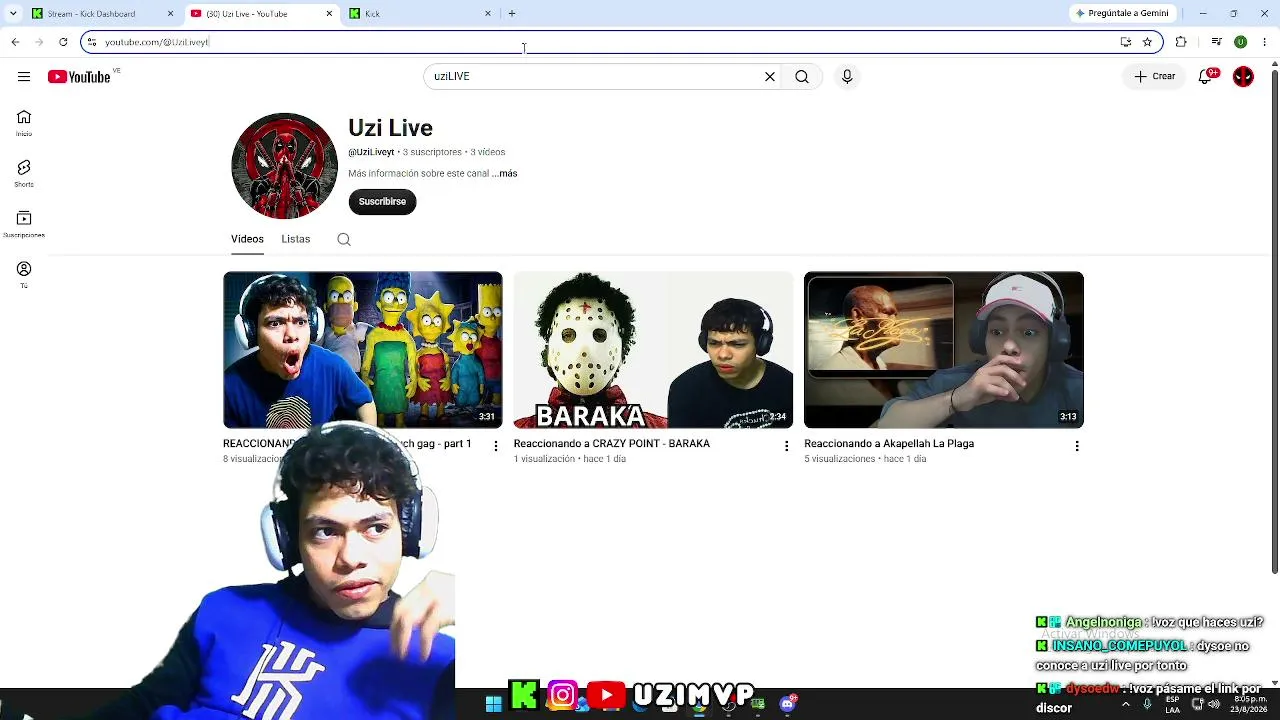This screenshot has height=720, width=1280.
Task: Open the Chrome three-dot menu
Action: point(1265,42)
